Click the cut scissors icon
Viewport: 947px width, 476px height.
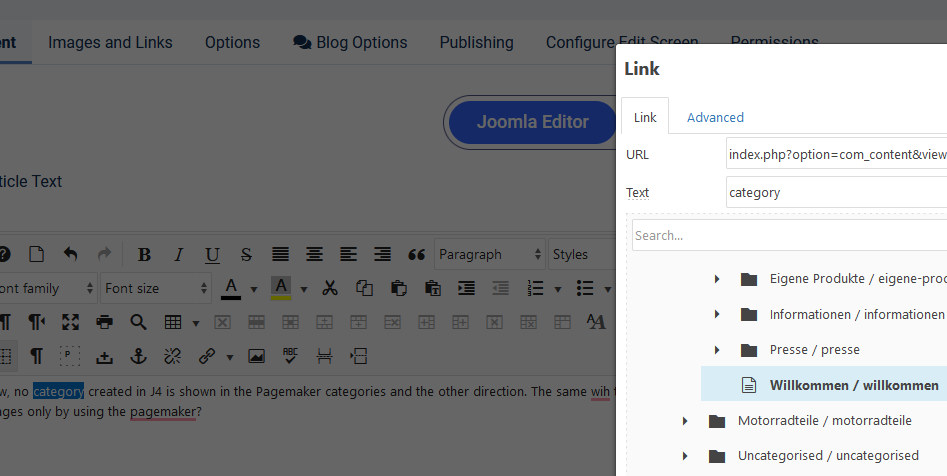[x=330, y=289]
